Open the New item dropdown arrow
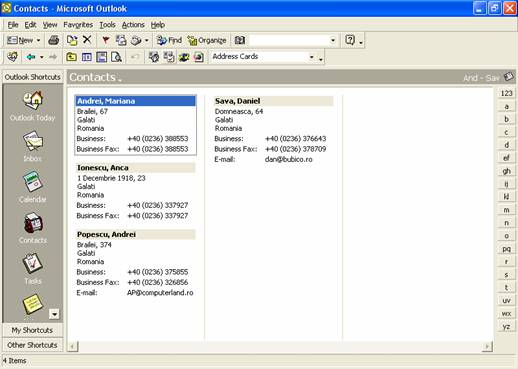 (x=38, y=40)
